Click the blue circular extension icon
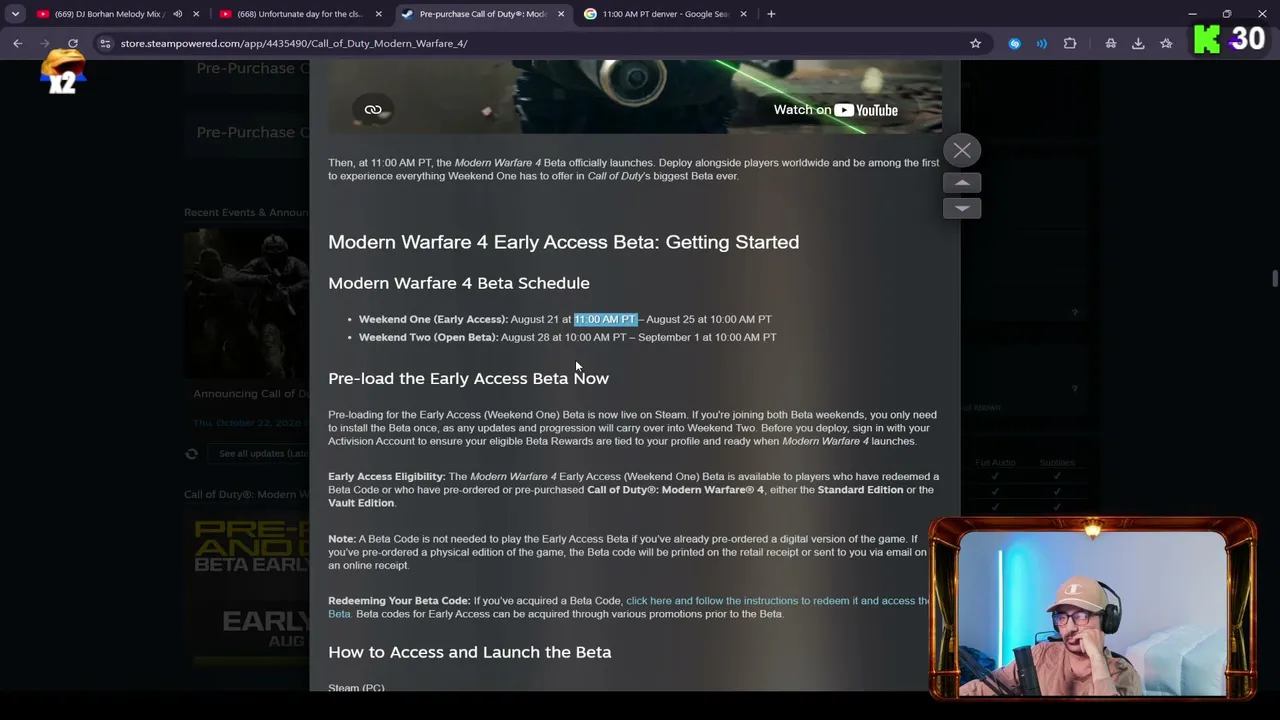This screenshot has height=720, width=1280. [1015, 43]
